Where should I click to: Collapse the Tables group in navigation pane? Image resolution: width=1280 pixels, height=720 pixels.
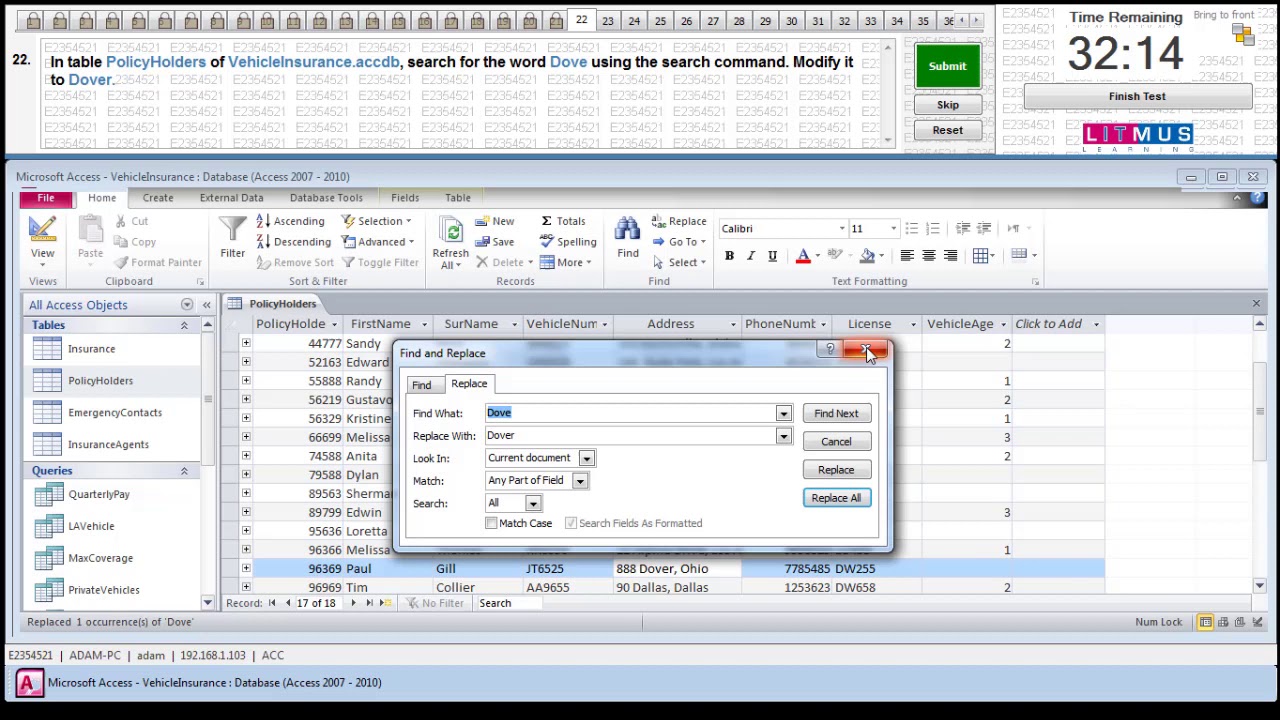tap(184, 325)
